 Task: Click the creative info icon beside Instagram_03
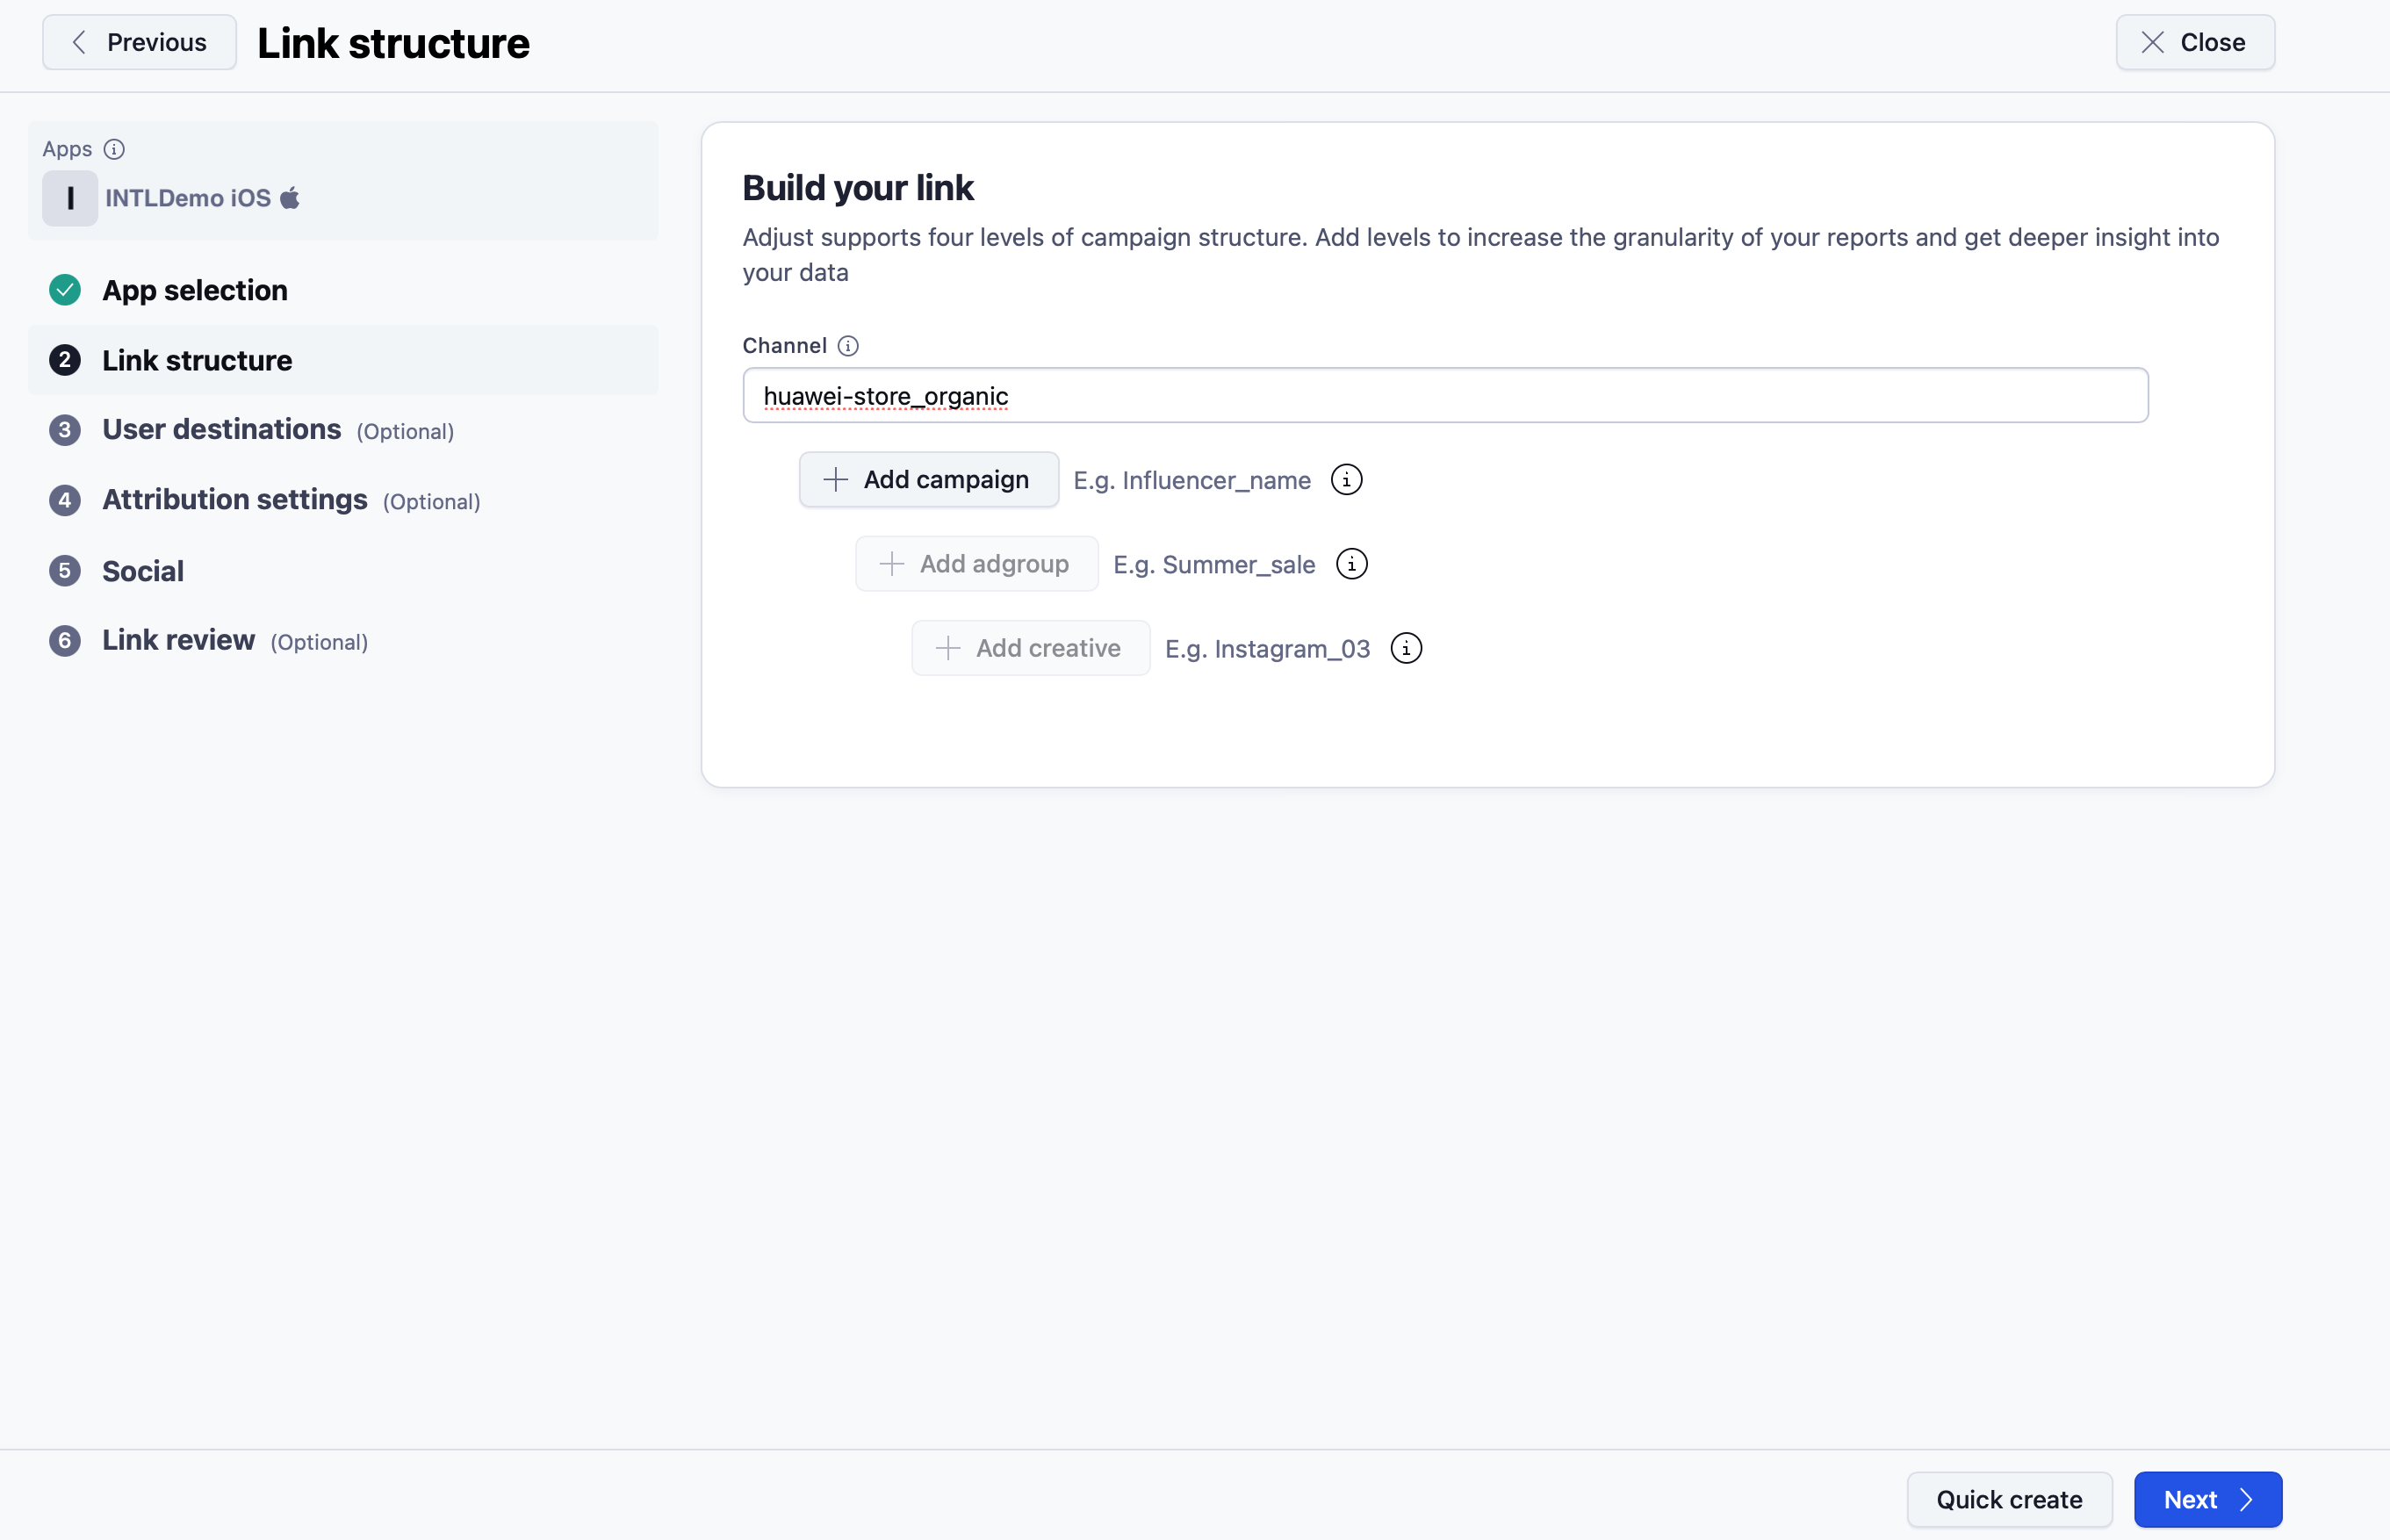pyautogui.click(x=1406, y=649)
